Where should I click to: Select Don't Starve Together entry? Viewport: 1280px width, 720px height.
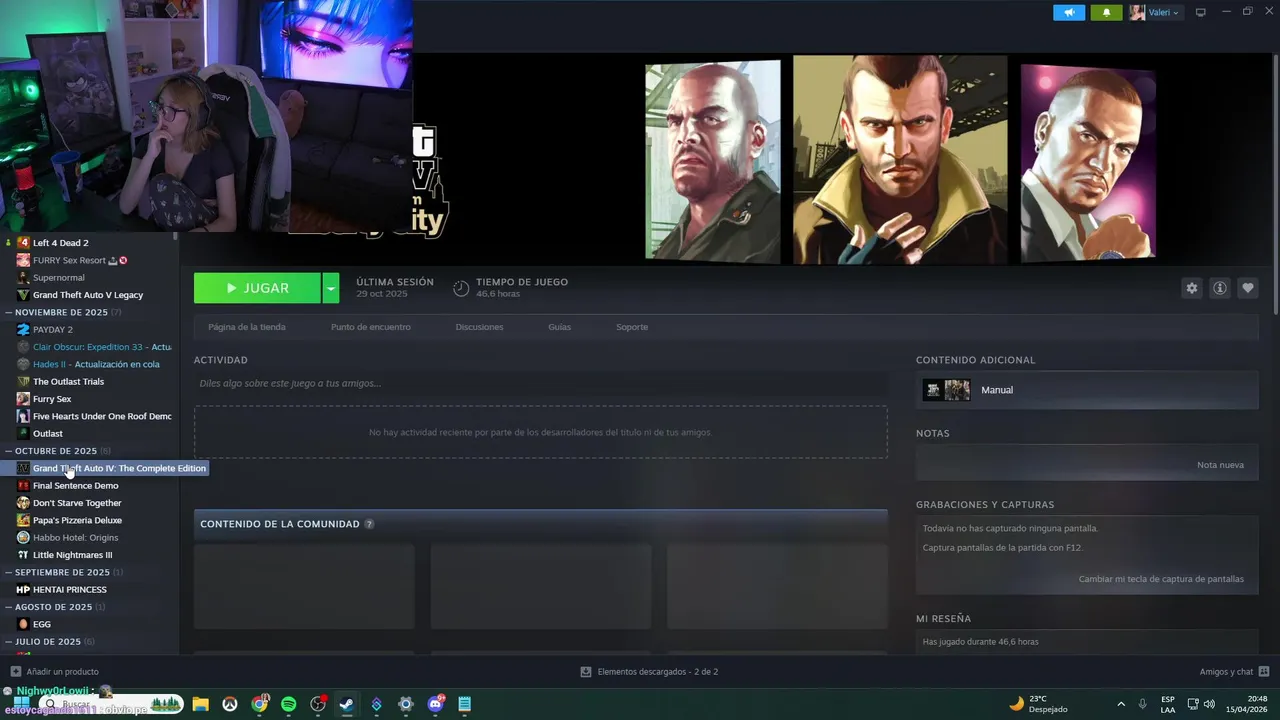coord(77,503)
